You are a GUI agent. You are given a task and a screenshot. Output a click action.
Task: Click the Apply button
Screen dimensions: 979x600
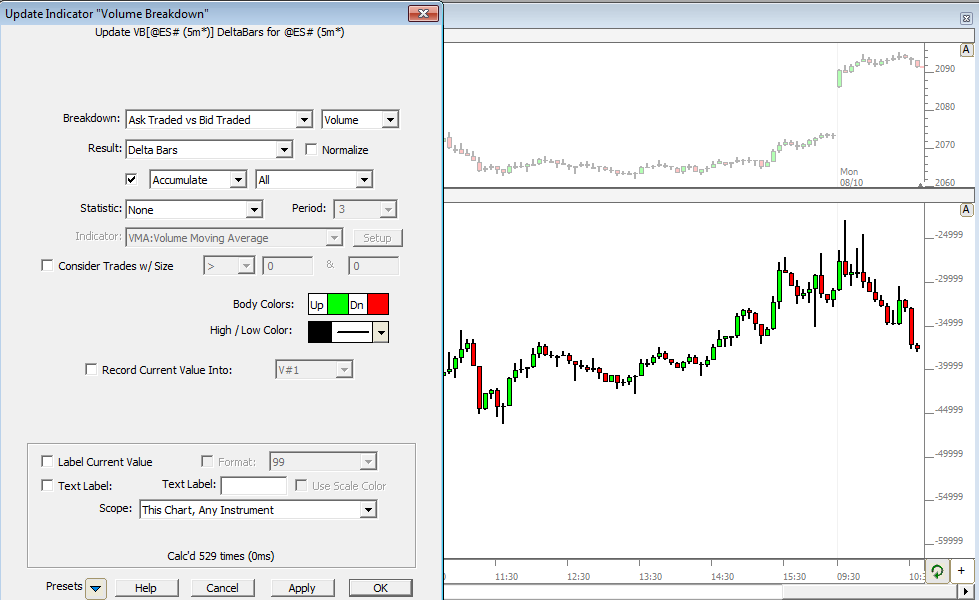tap(301, 588)
